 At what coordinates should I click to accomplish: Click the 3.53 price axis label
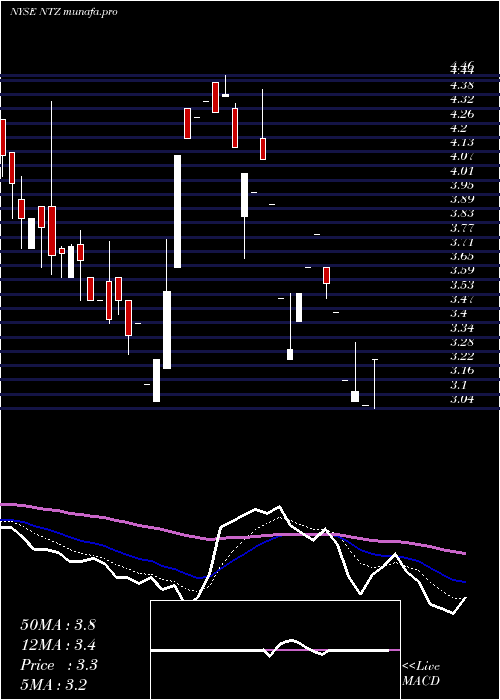tap(462, 285)
